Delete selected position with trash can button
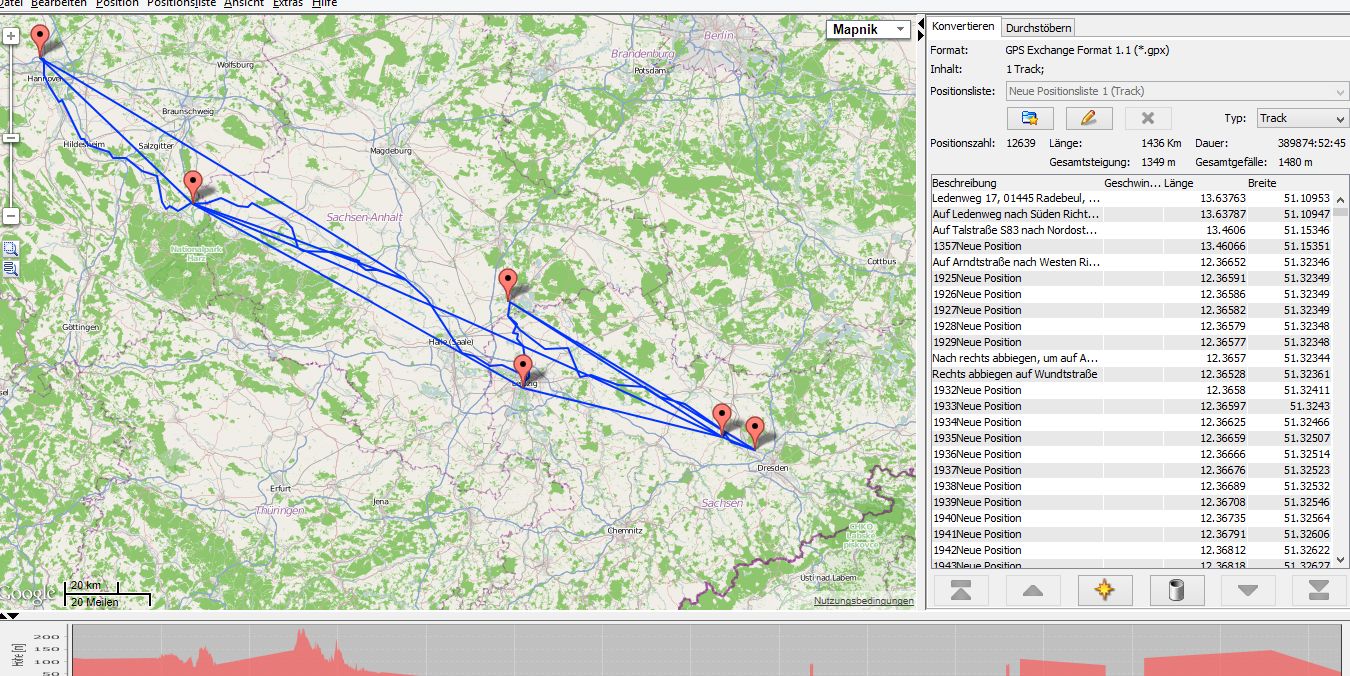Viewport: 1350px width, 676px height. 1176,591
